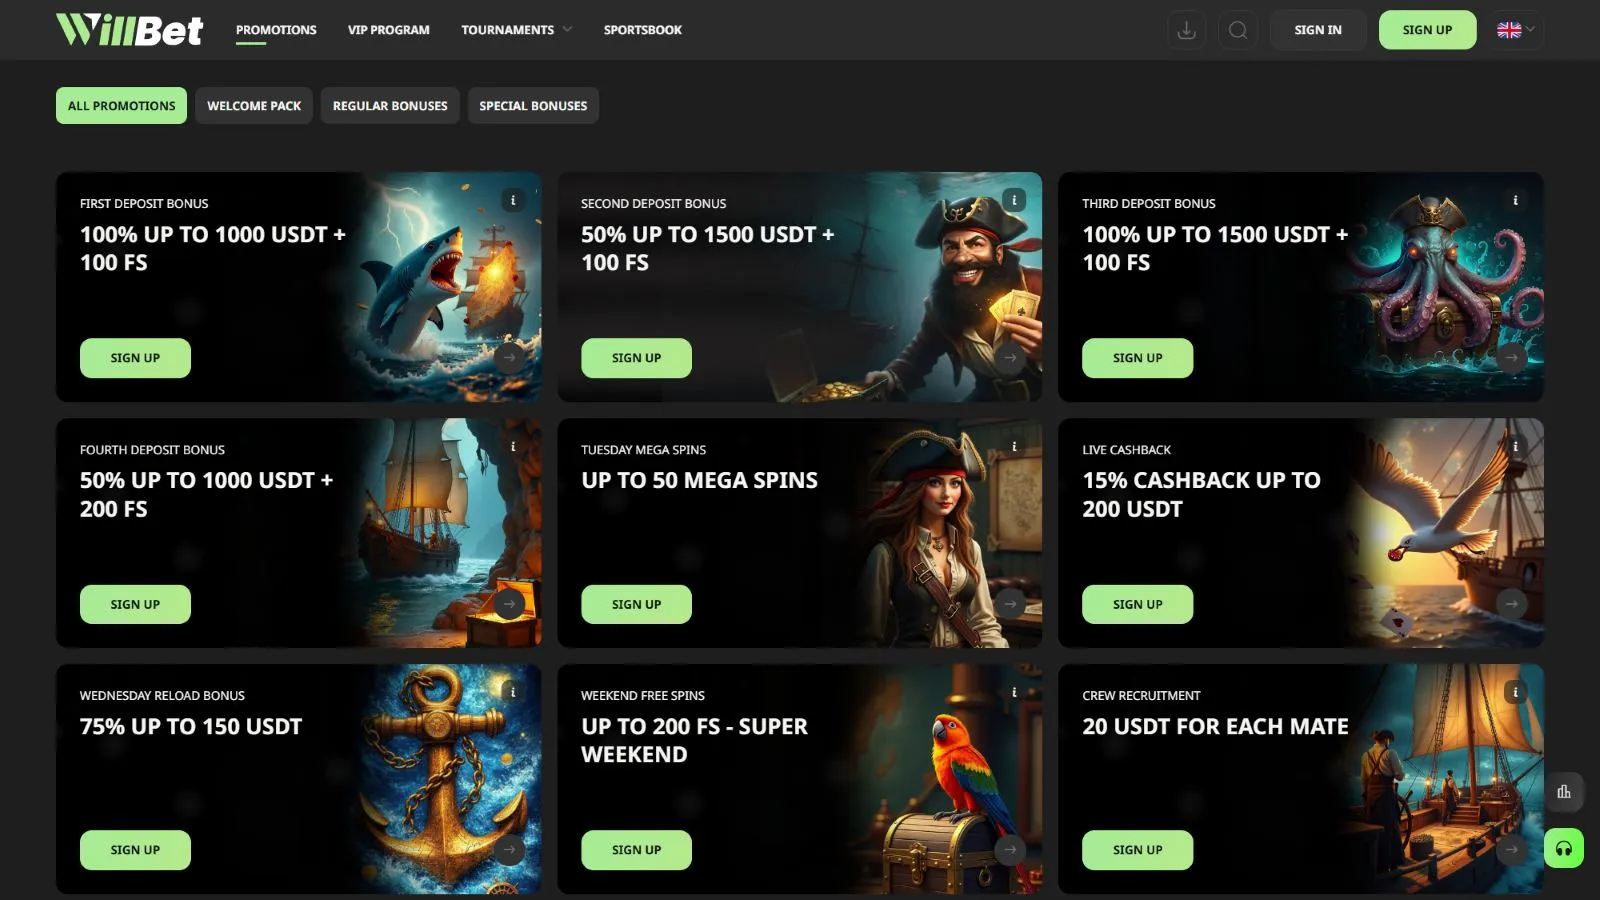
Task: Open info icon on Crew Recruitment card
Action: tap(1515, 692)
